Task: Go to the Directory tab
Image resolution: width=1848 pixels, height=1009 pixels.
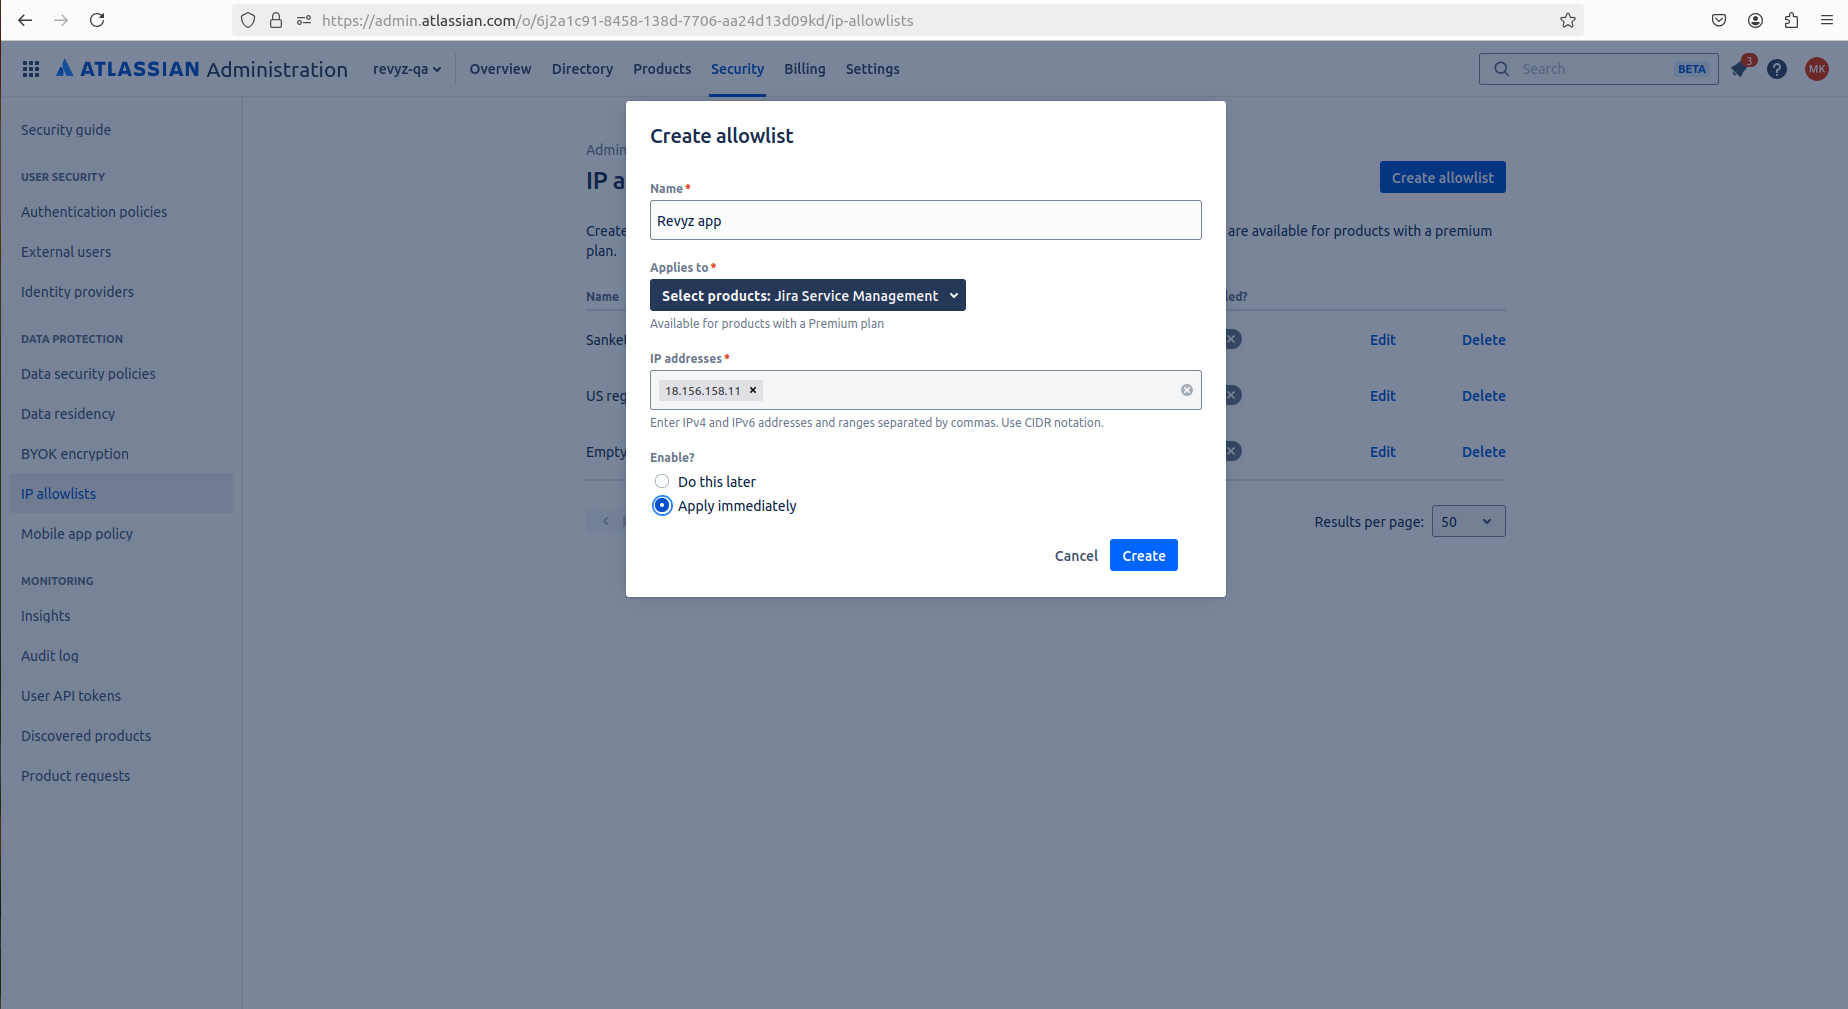Action: click(x=582, y=69)
